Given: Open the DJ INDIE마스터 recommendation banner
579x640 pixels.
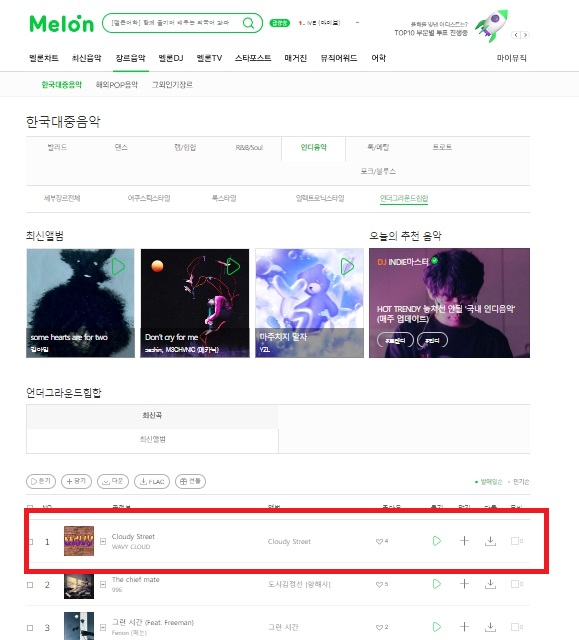Looking at the screenshot, I should tap(449, 303).
